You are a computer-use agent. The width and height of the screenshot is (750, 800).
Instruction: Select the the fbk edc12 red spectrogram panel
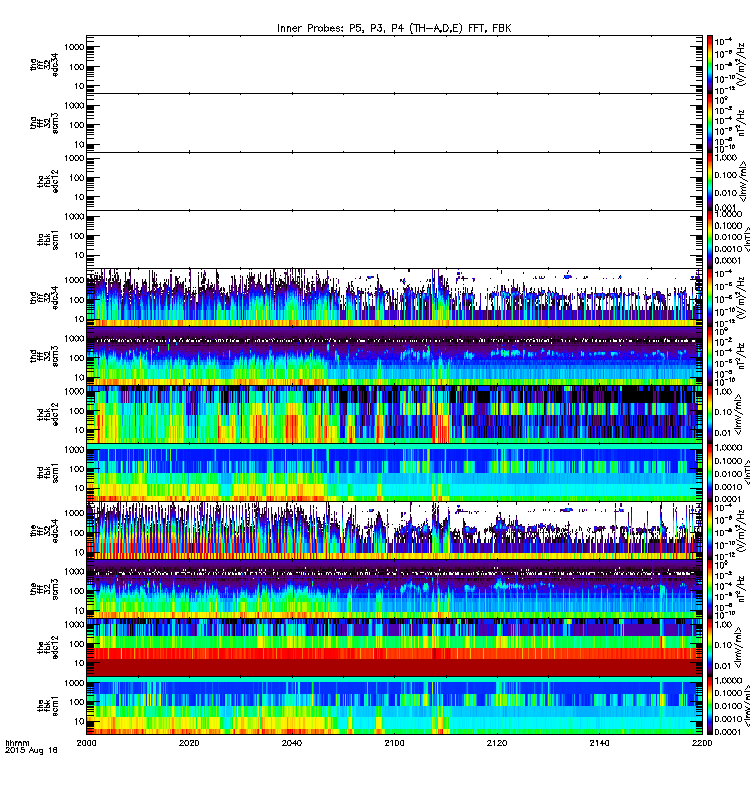click(x=394, y=647)
